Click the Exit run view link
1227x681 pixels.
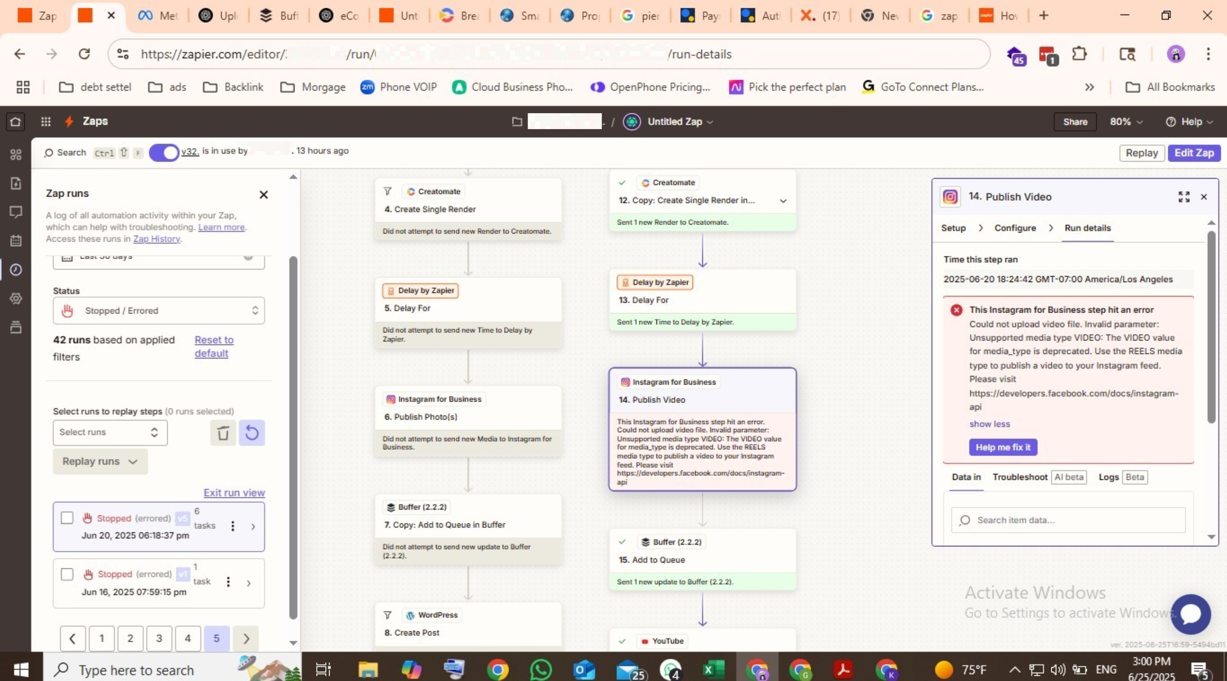click(234, 493)
